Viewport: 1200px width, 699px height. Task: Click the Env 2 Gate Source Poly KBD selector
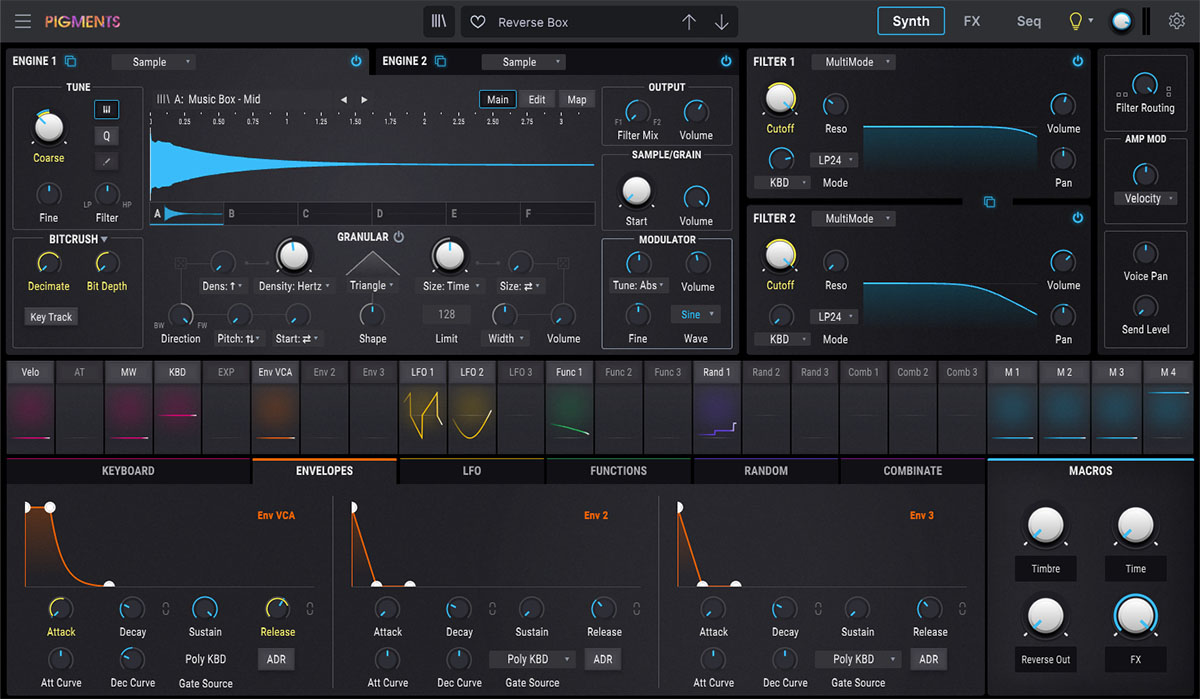[x=533, y=659]
